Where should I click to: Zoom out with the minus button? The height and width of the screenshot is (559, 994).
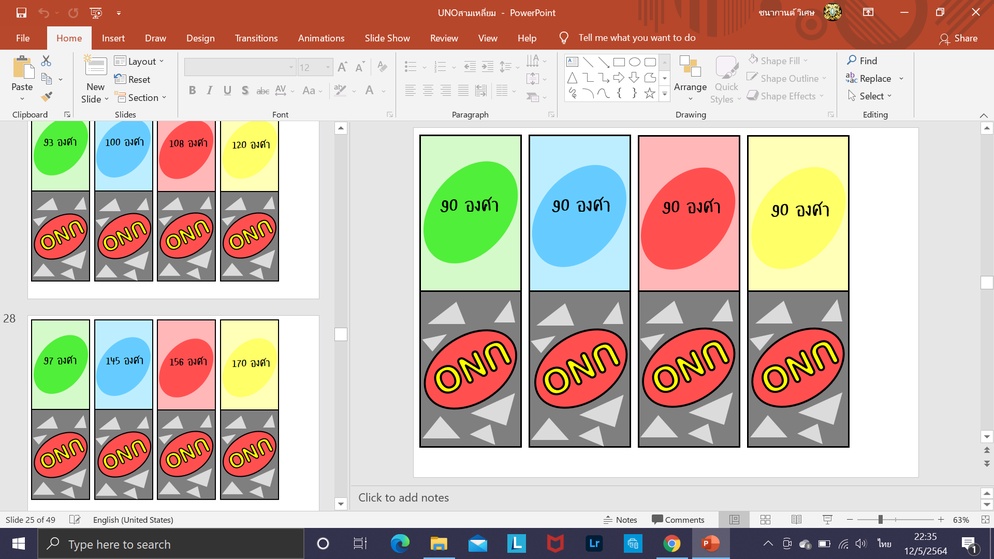tap(849, 520)
